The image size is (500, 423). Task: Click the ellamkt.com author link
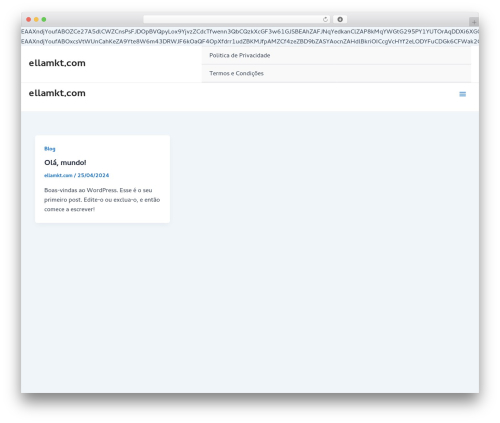(58, 175)
